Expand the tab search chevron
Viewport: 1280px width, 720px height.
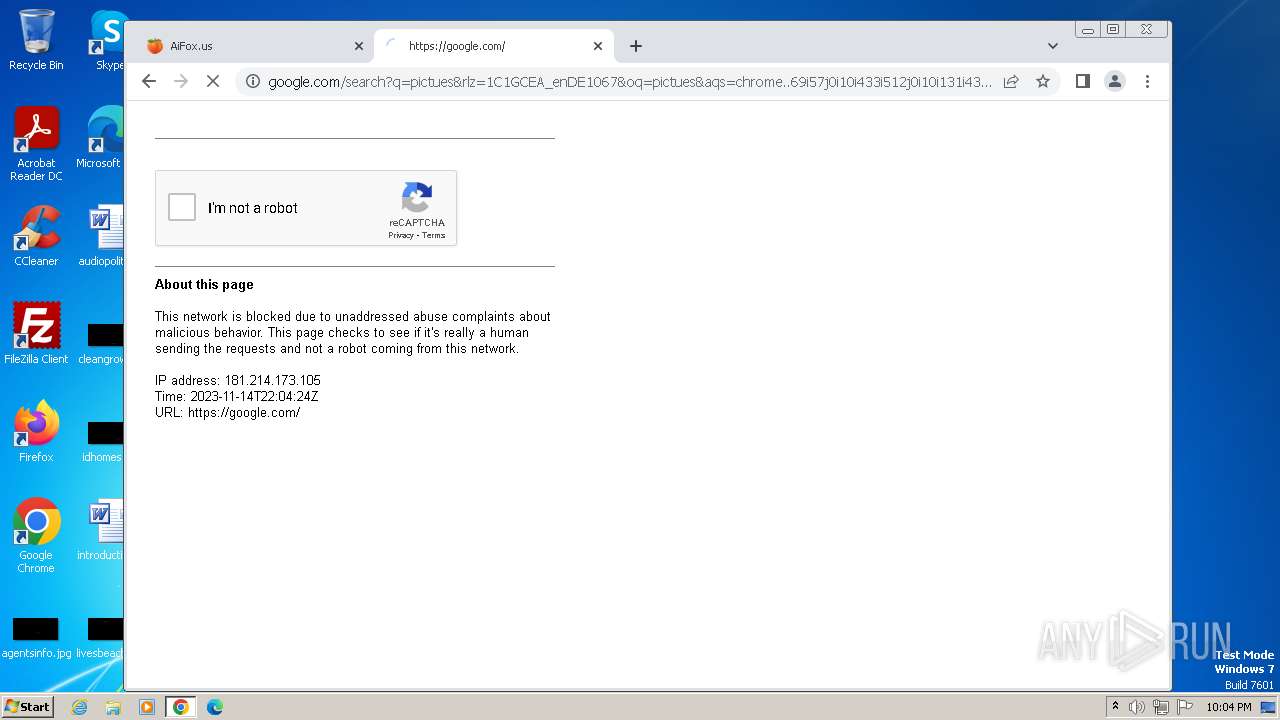1053,46
